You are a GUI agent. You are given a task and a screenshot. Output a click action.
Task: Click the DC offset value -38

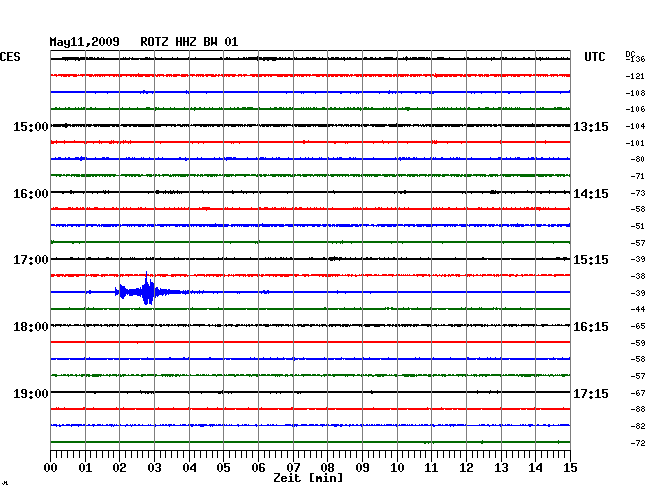point(638,276)
